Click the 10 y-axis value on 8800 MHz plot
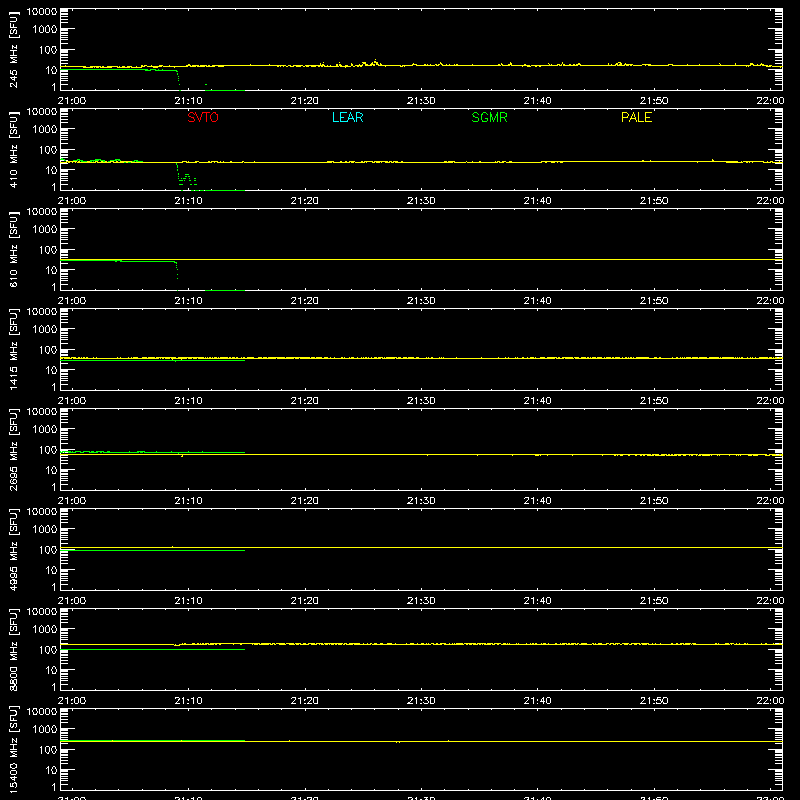 (x=51, y=670)
